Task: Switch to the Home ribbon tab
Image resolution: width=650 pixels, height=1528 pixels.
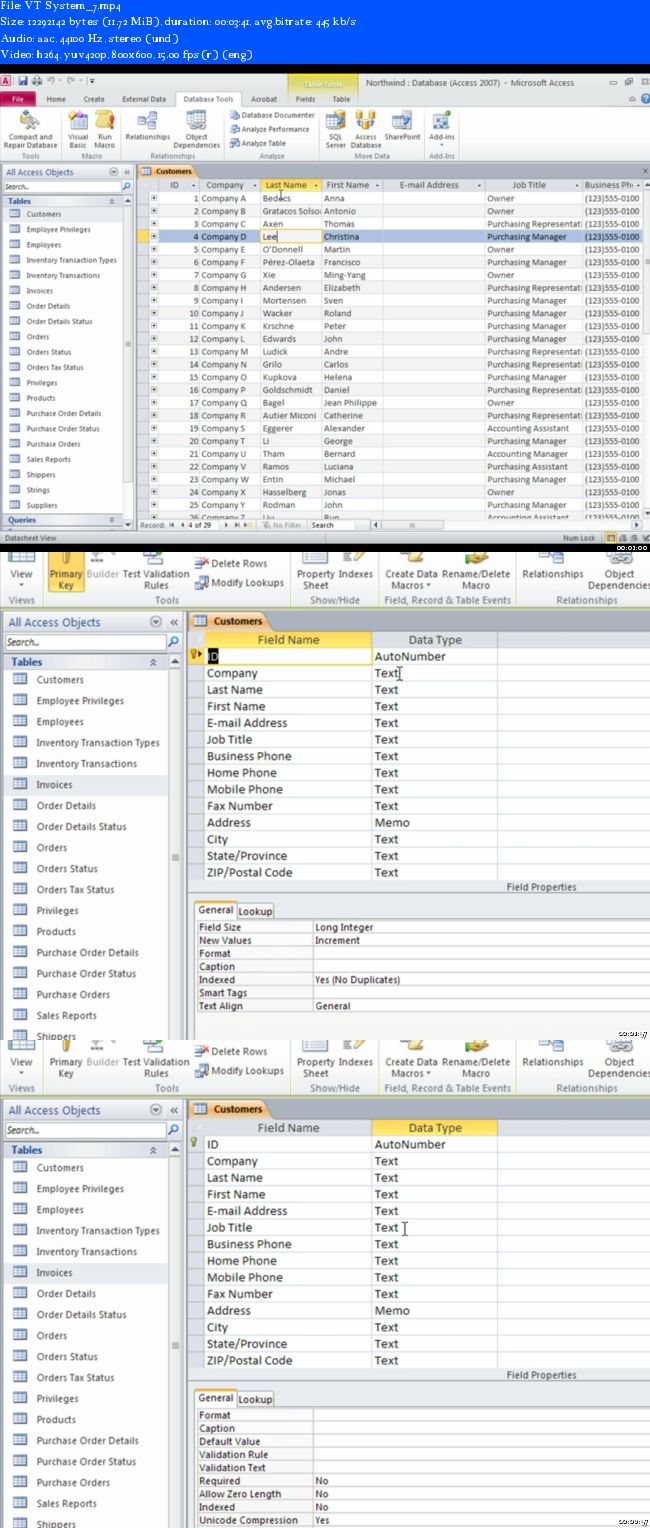Action: [x=57, y=99]
